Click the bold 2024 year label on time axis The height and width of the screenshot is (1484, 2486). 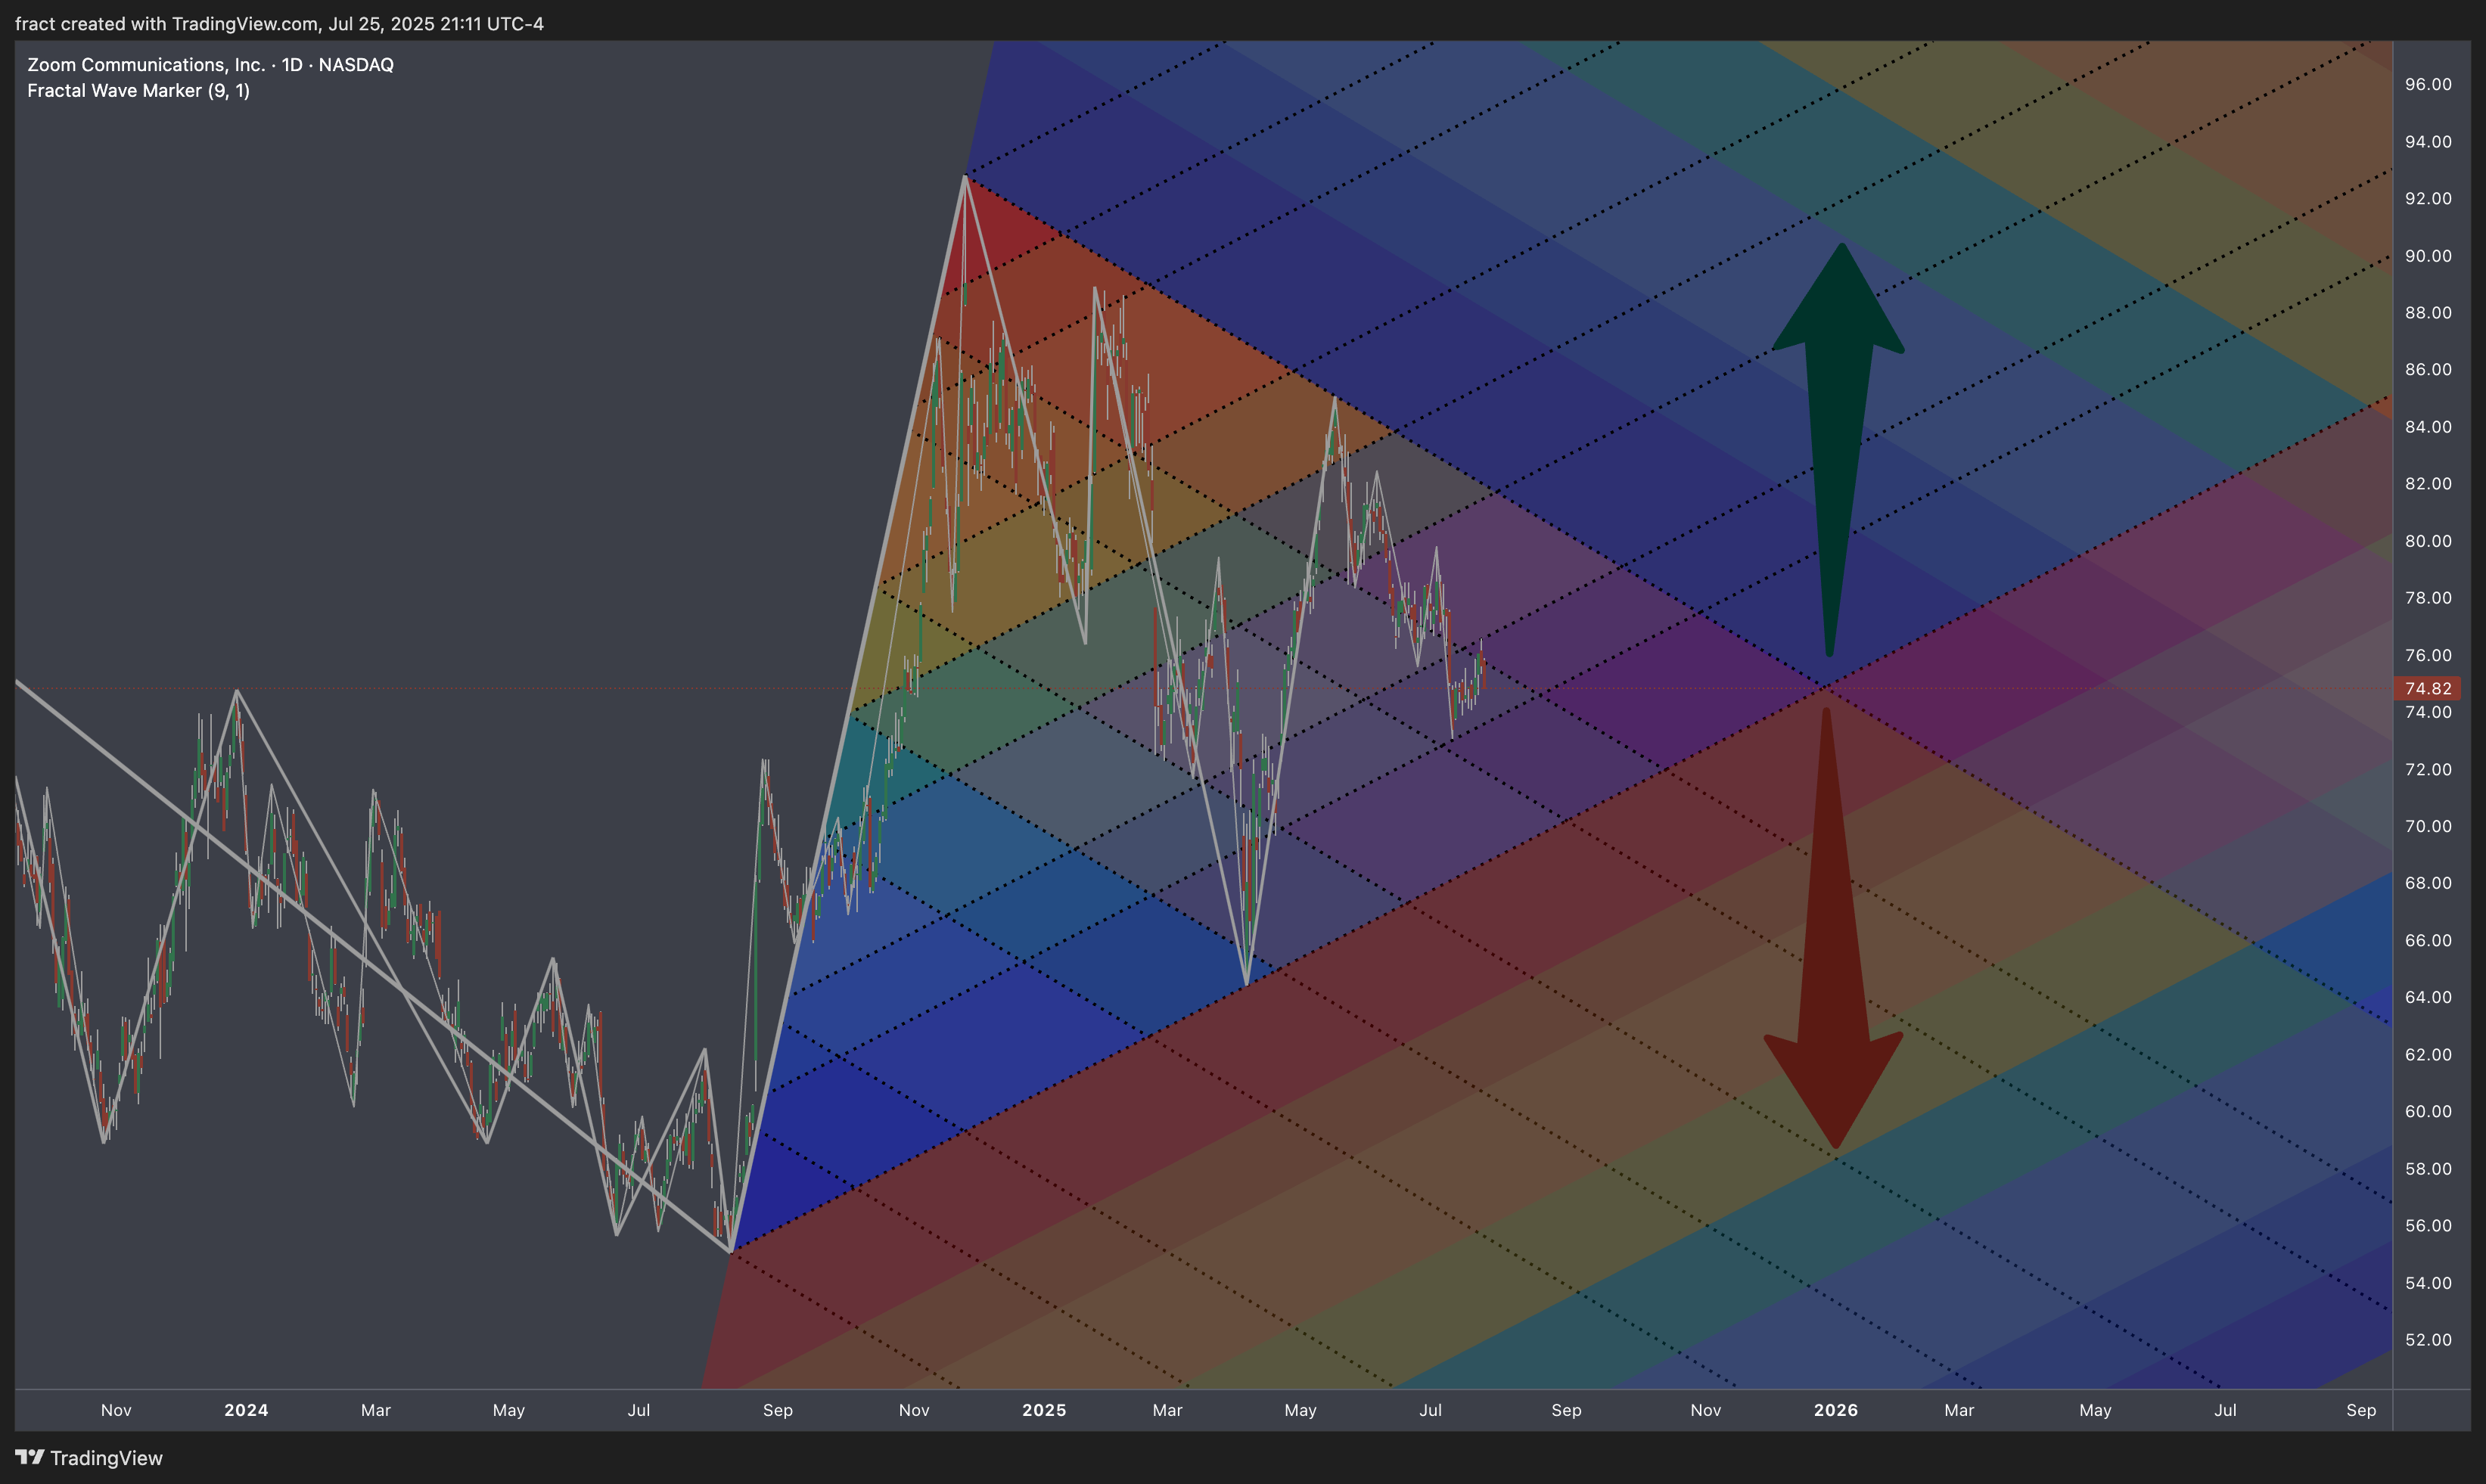coord(246,1410)
